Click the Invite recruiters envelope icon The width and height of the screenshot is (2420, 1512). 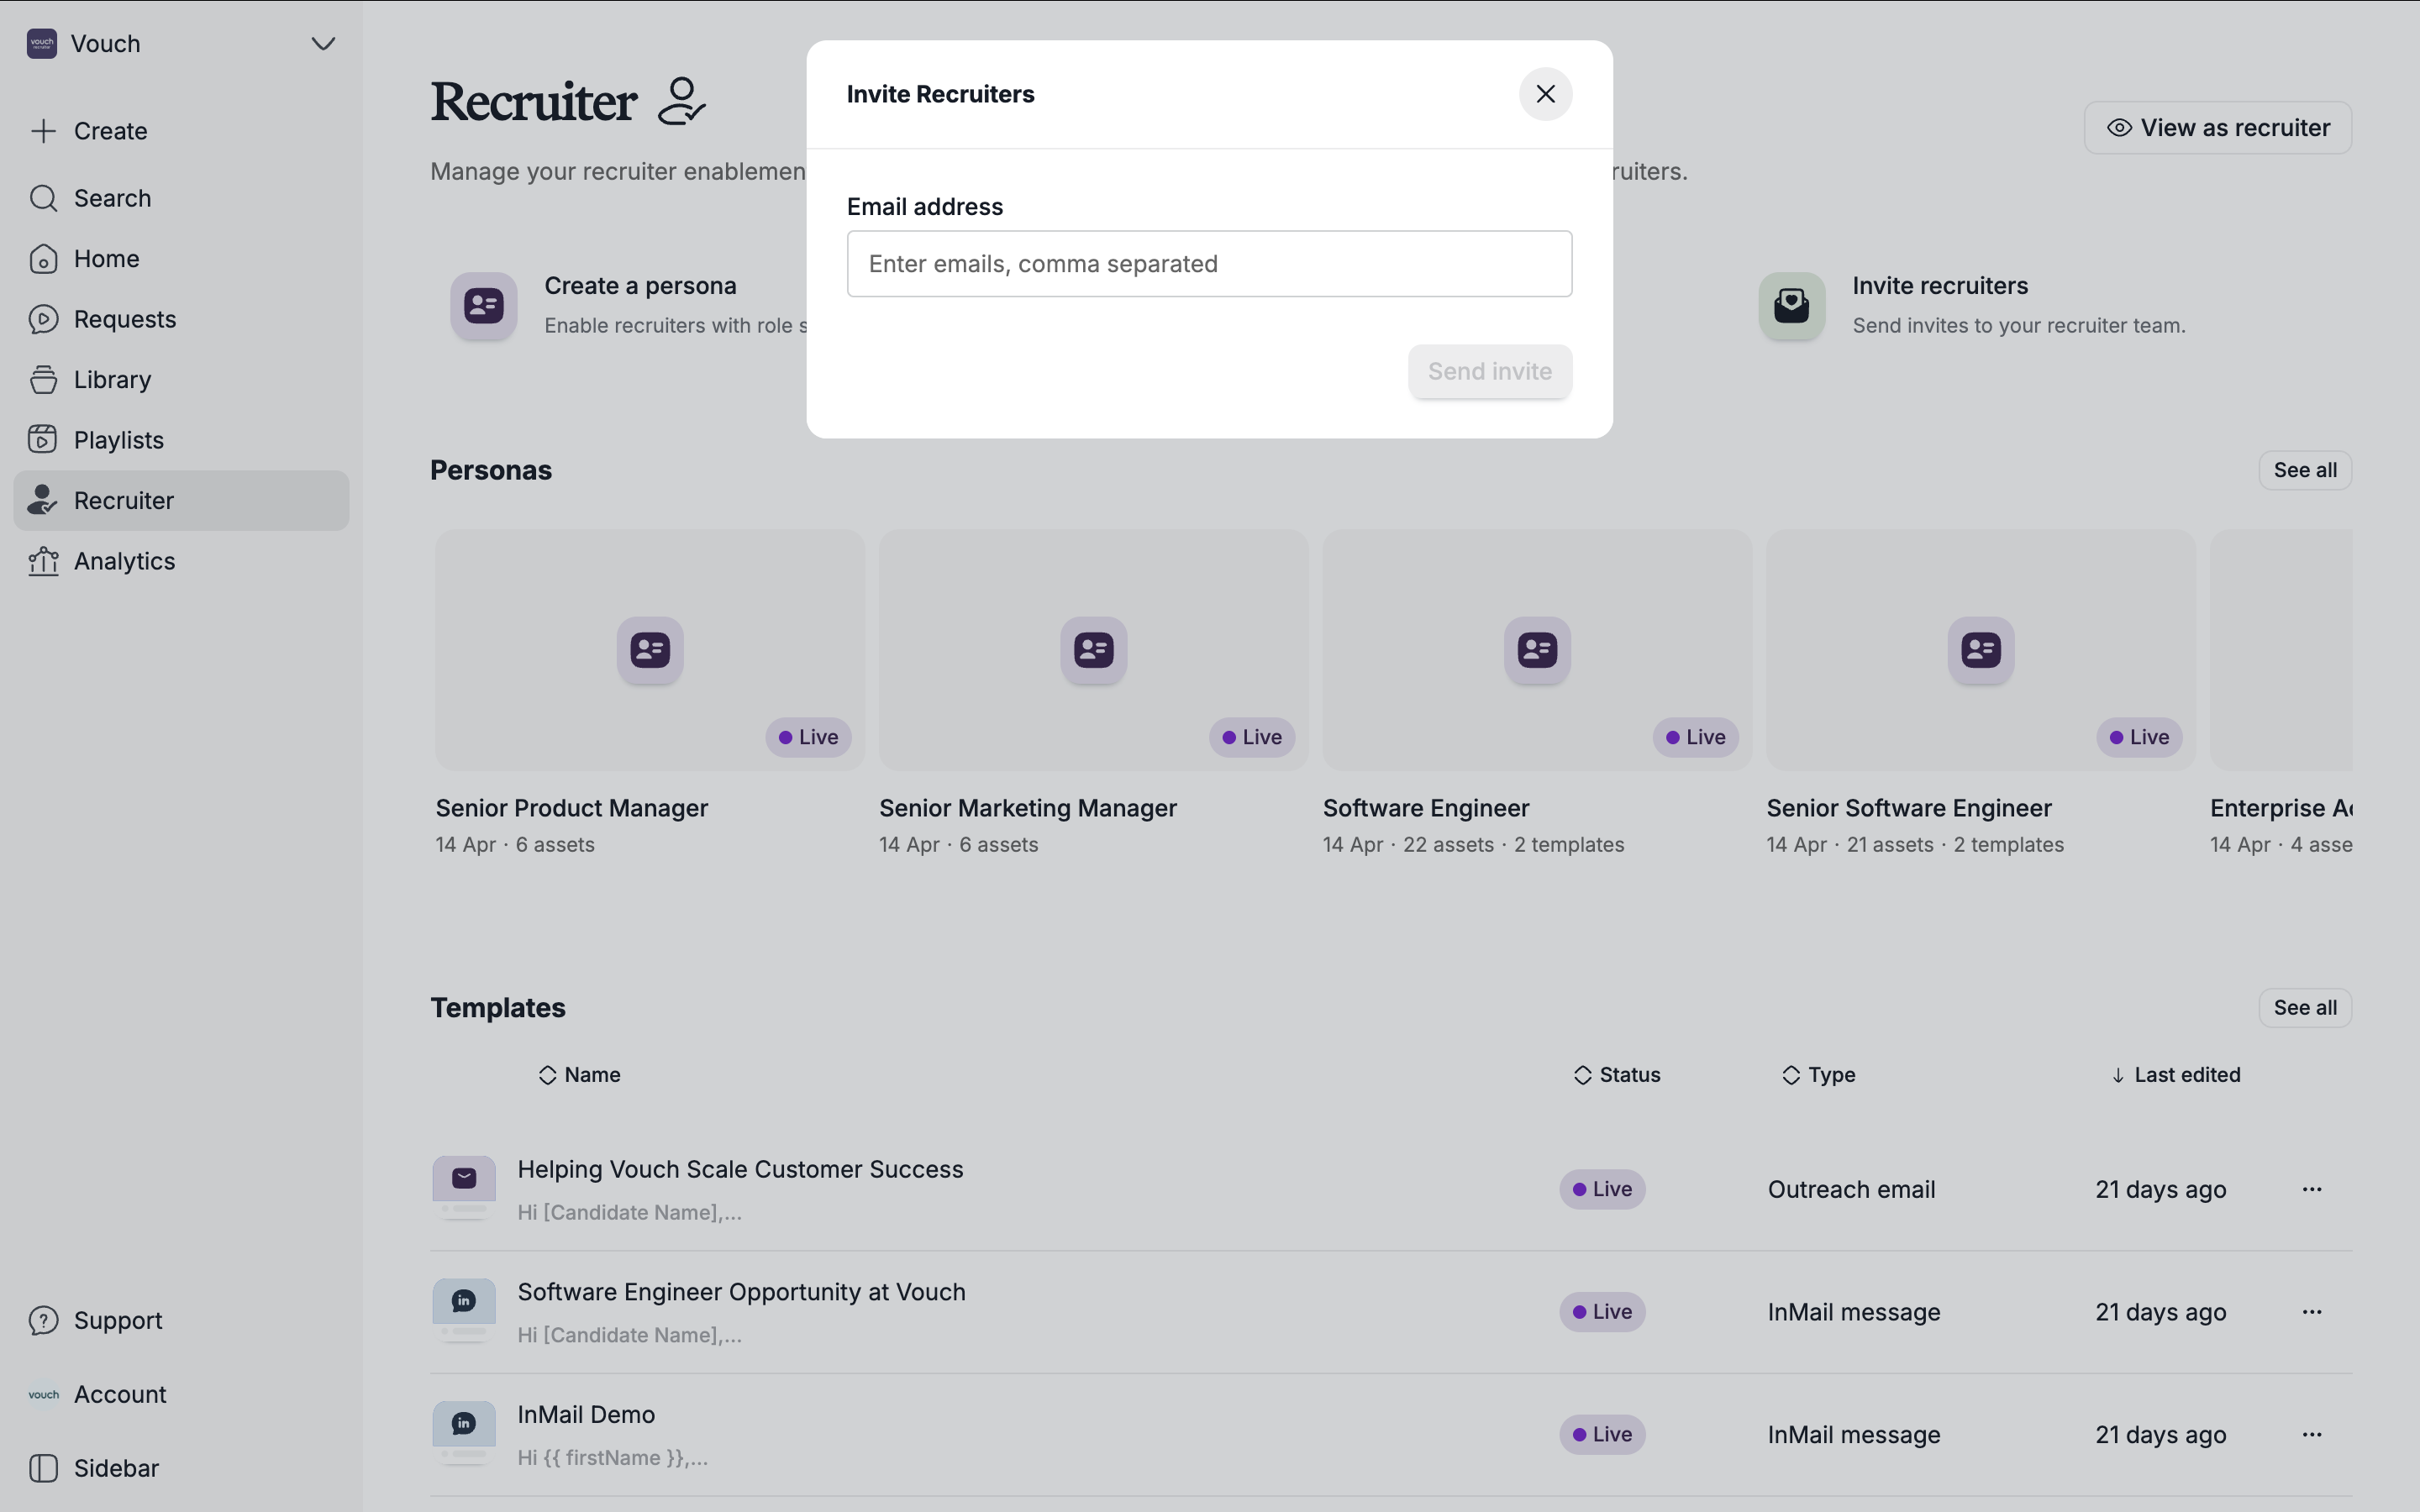pos(1791,306)
